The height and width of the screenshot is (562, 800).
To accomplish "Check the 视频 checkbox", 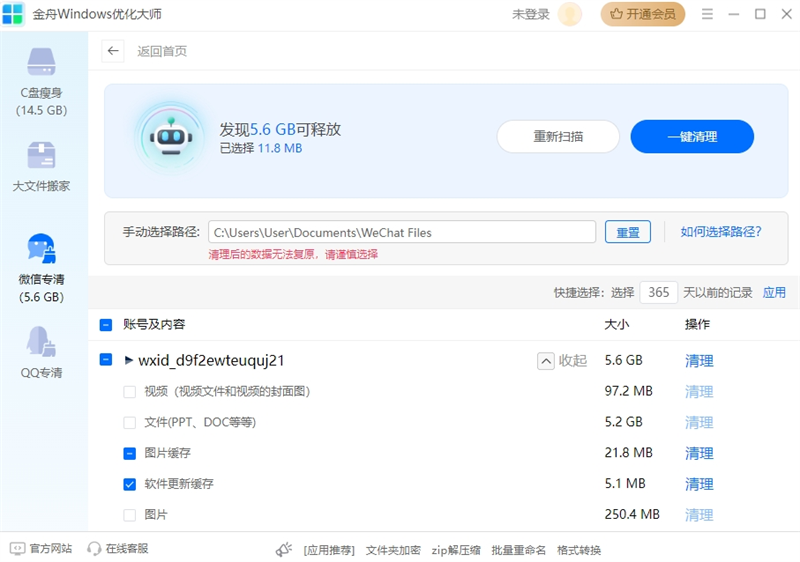I will tap(130, 392).
